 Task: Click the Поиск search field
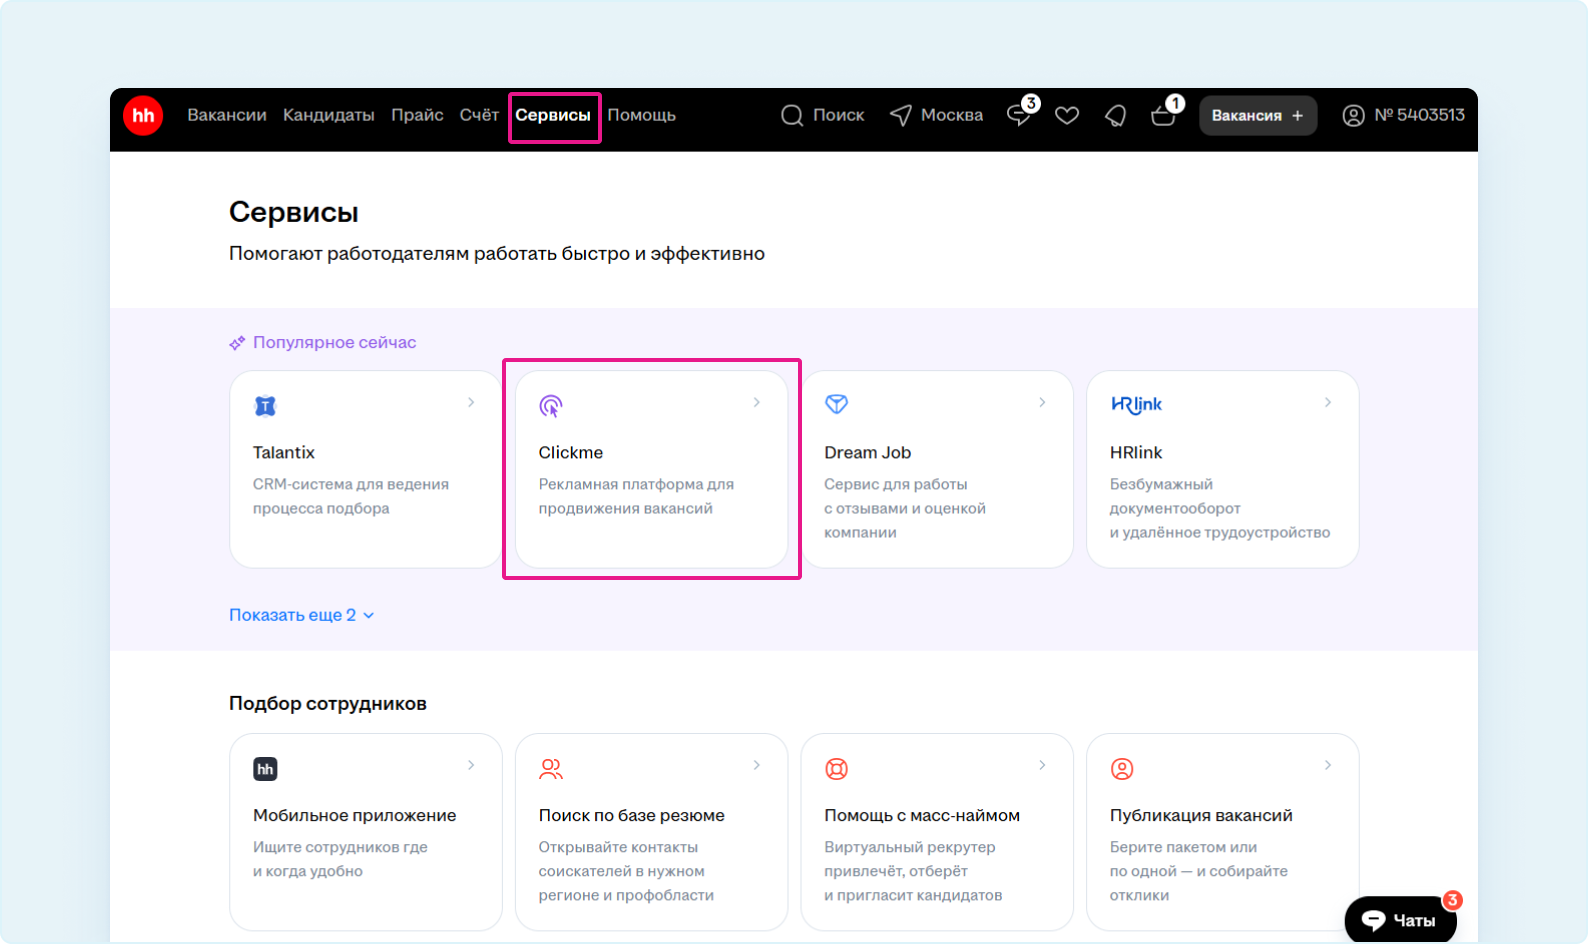tap(822, 116)
